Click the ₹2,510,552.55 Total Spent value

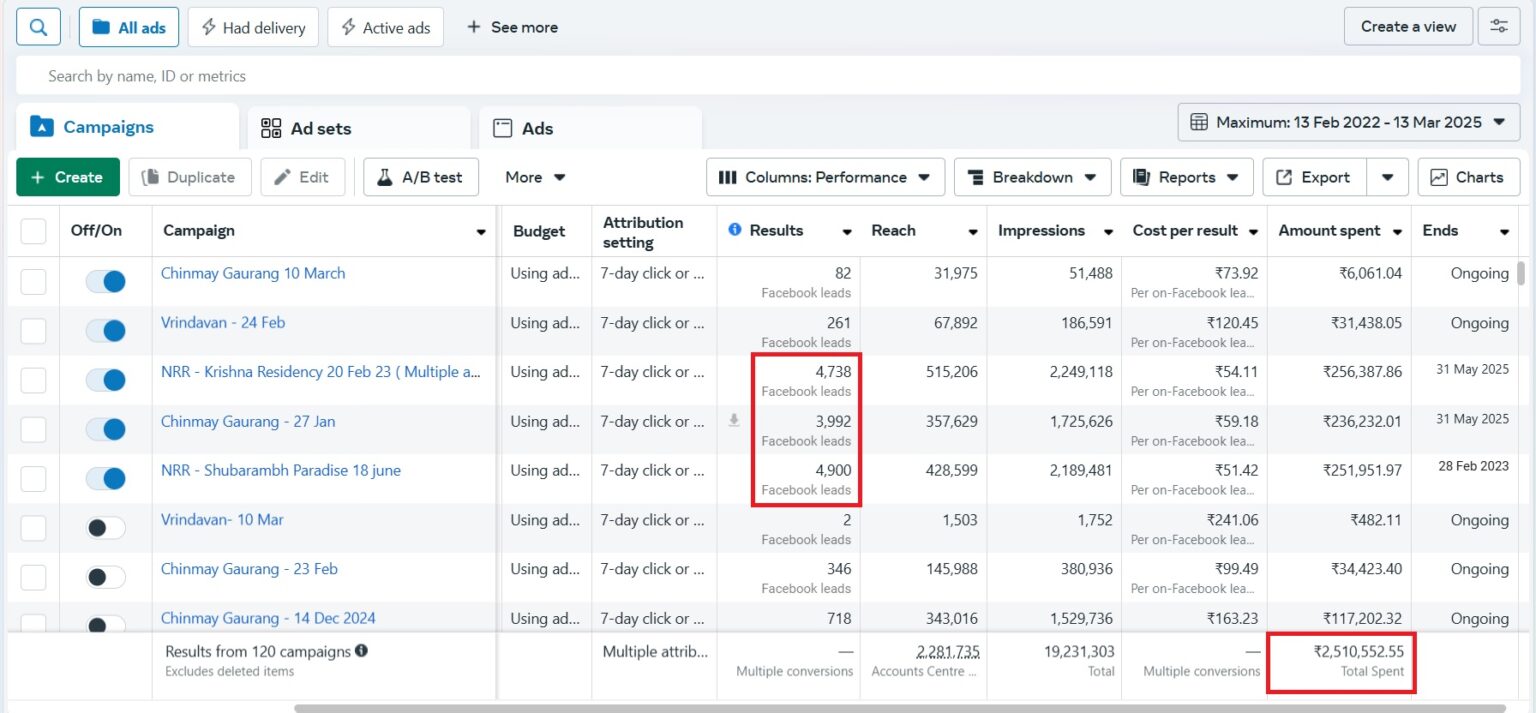click(1359, 651)
